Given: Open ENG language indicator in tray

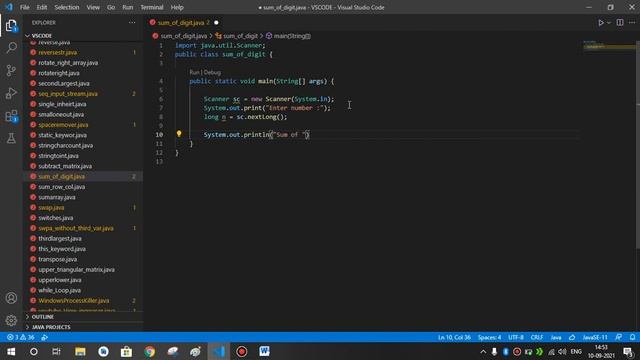Looking at the screenshot, I should coord(576,351).
